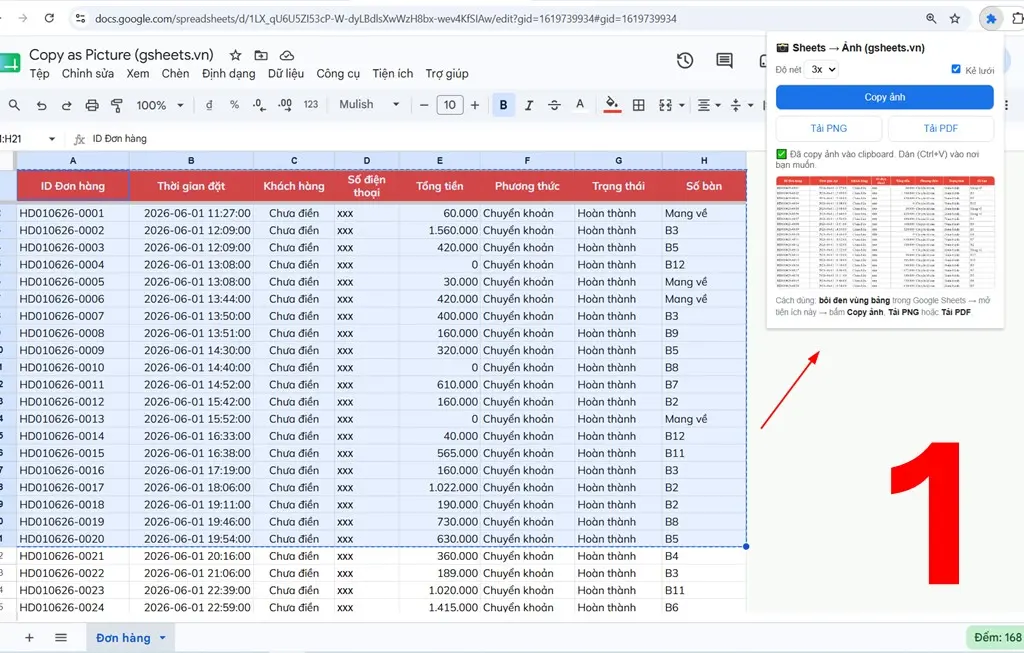Open the text color picker
The image size is (1024, 653).
(579, 104)
